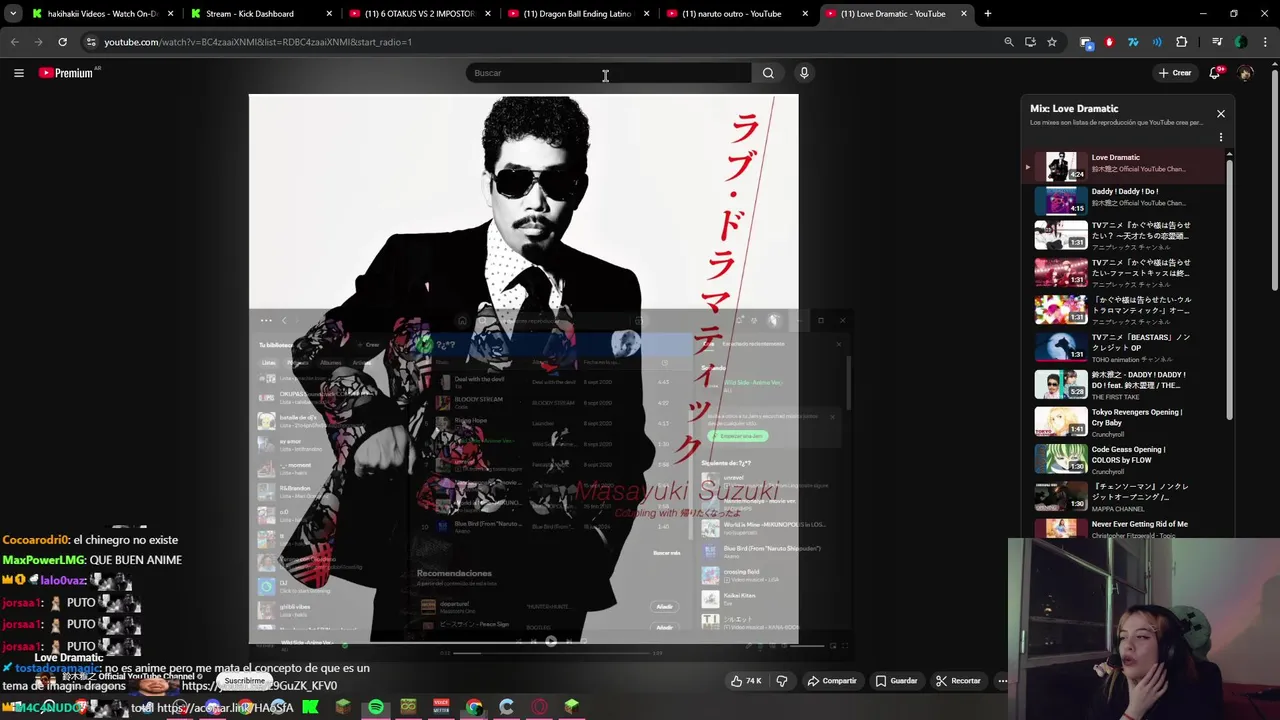Viewport: 1280px width, 720px height.
Task: Open Voicemeeter from the taskbar
Action: (x=441, y=707)
